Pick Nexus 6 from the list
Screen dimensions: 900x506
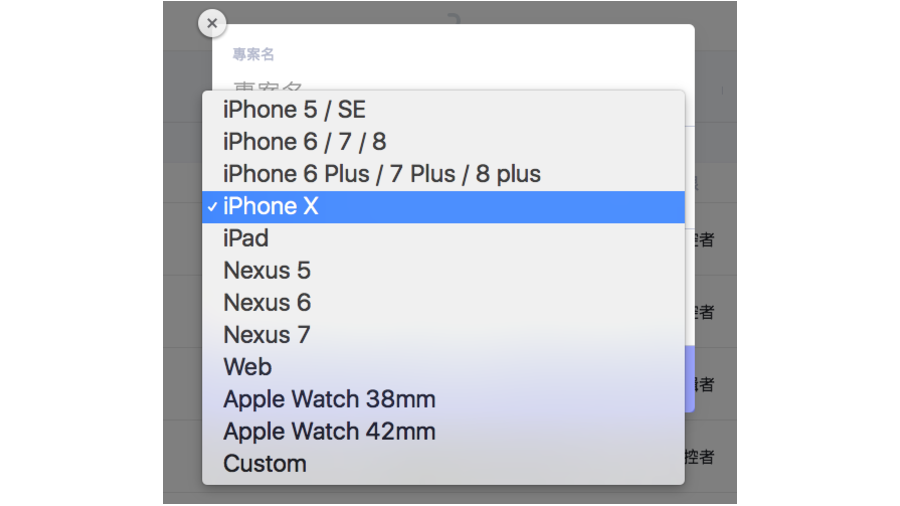[x=443, y=303]
